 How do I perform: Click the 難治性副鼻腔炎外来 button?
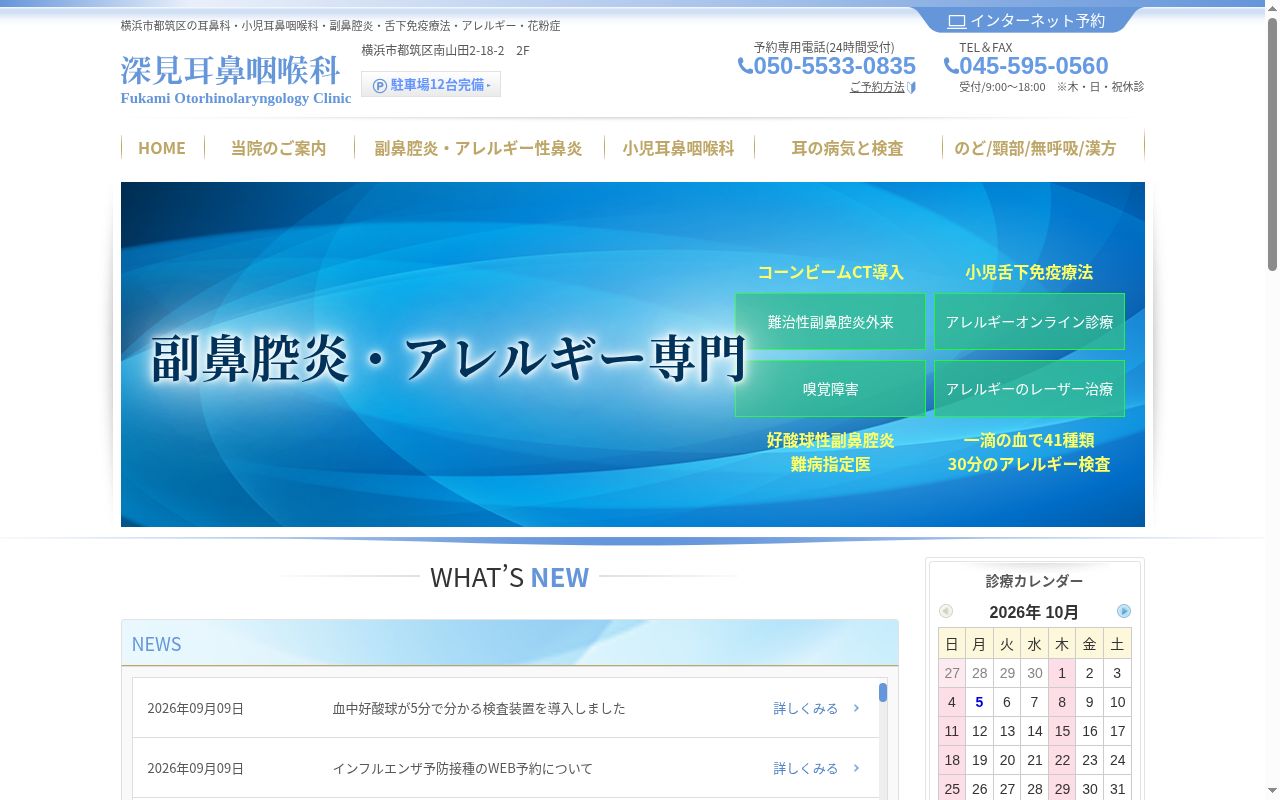[x=830, y=322]
